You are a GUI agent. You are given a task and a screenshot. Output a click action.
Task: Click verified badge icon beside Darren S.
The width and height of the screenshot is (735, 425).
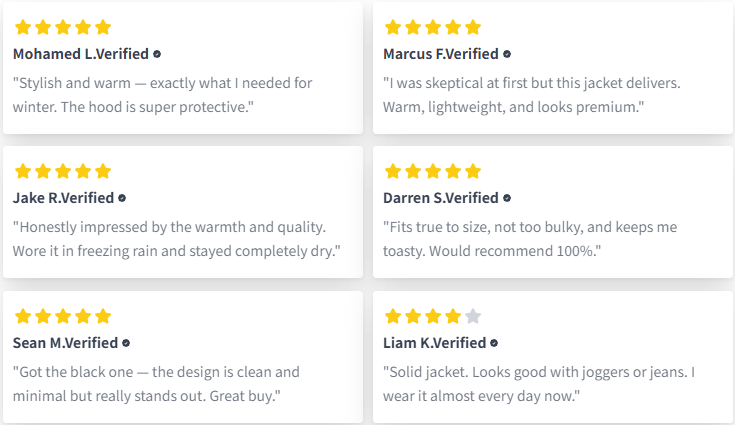(x=507, y=198)
